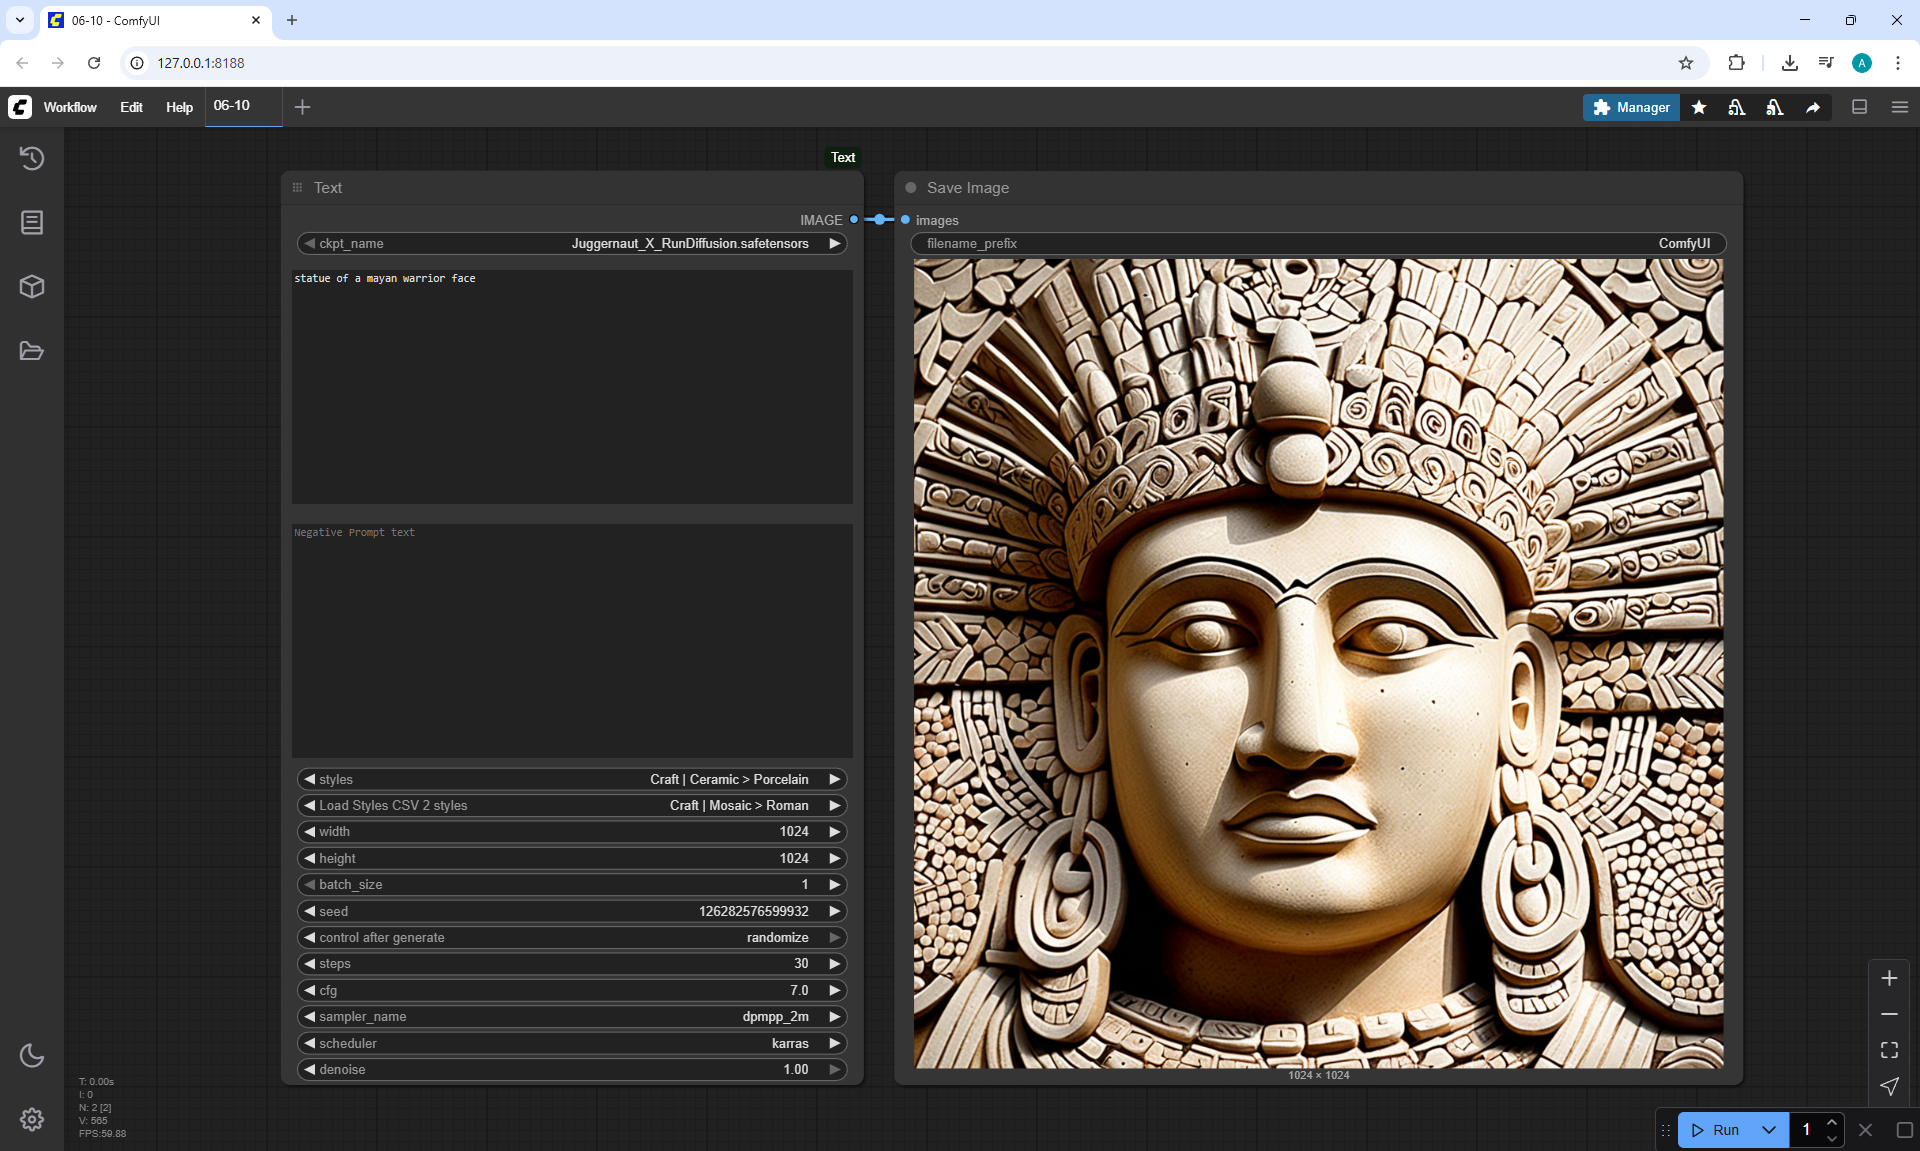This screenshot has height=1151, width=1920.
Task: Toggle the bottom panel icon
Action: pyautogui.click(x=1860, y=107)
